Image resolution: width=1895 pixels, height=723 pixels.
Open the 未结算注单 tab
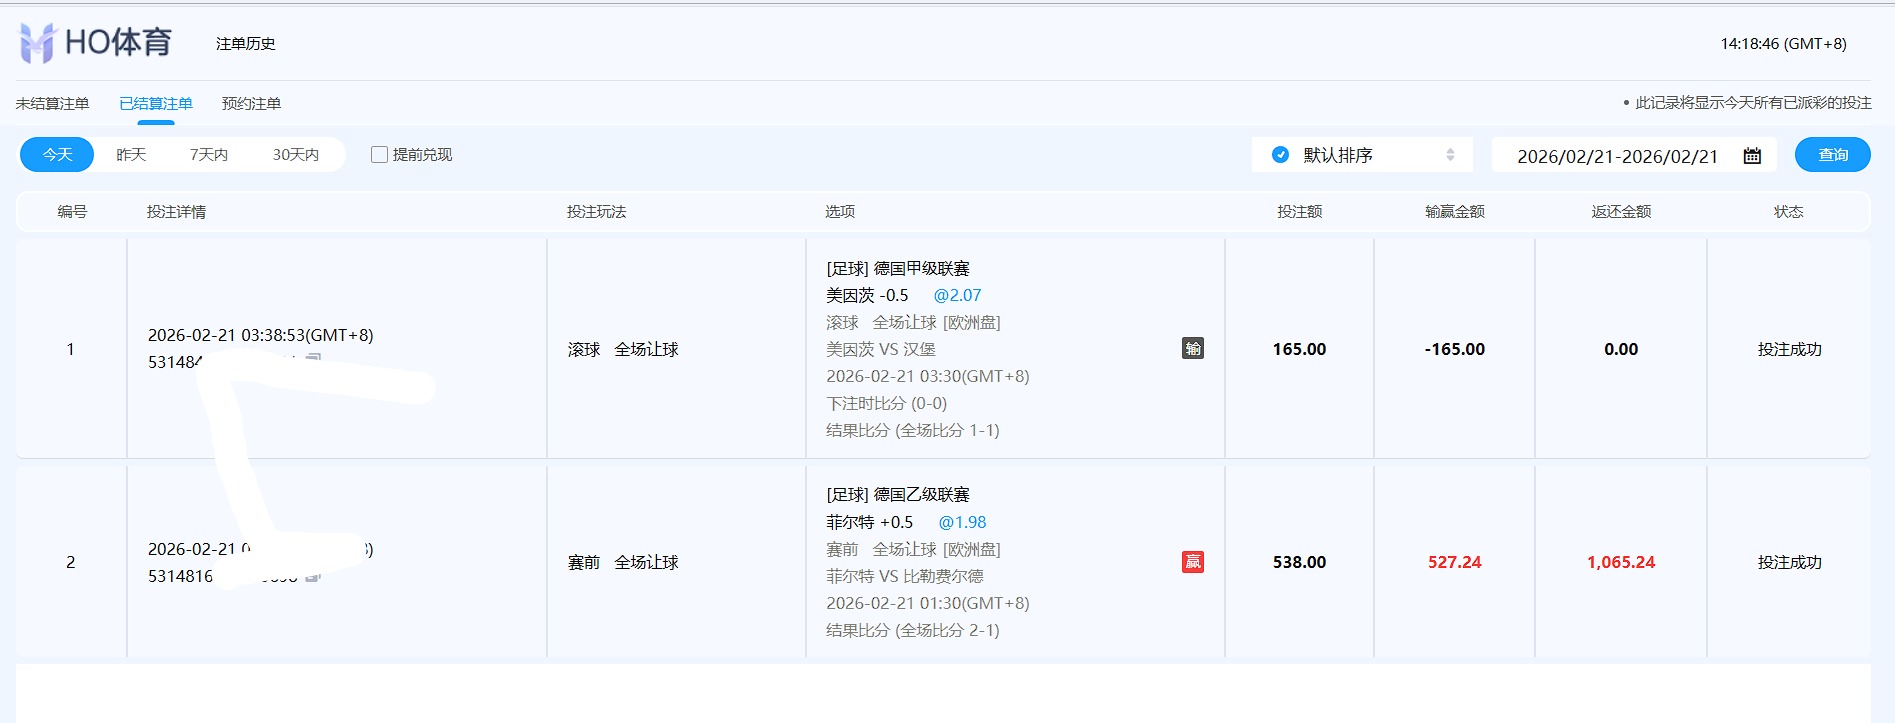point(52,104)
